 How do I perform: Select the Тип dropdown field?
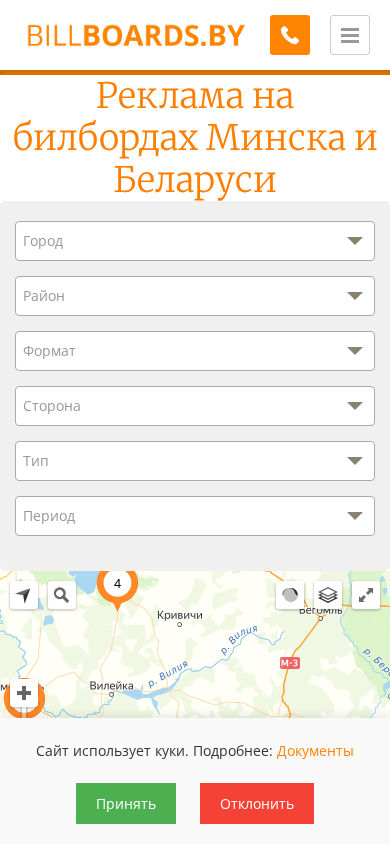pyautogui.click(x=195, y=461)
